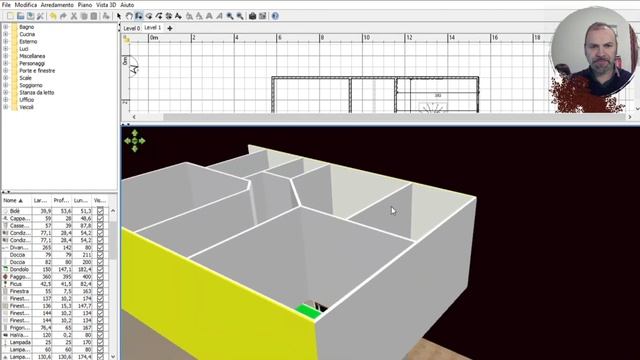Toggle visibility checkbox for Faggio row

coord(100,277)
